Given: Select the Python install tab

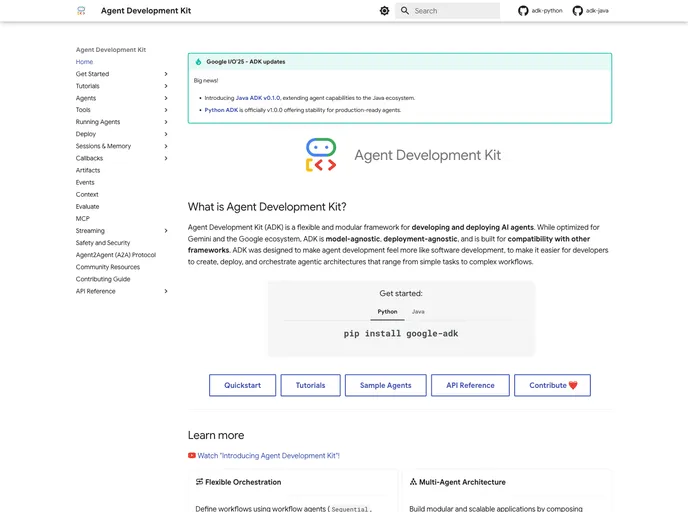Looking at the screenshot, I should pos(387,311).
